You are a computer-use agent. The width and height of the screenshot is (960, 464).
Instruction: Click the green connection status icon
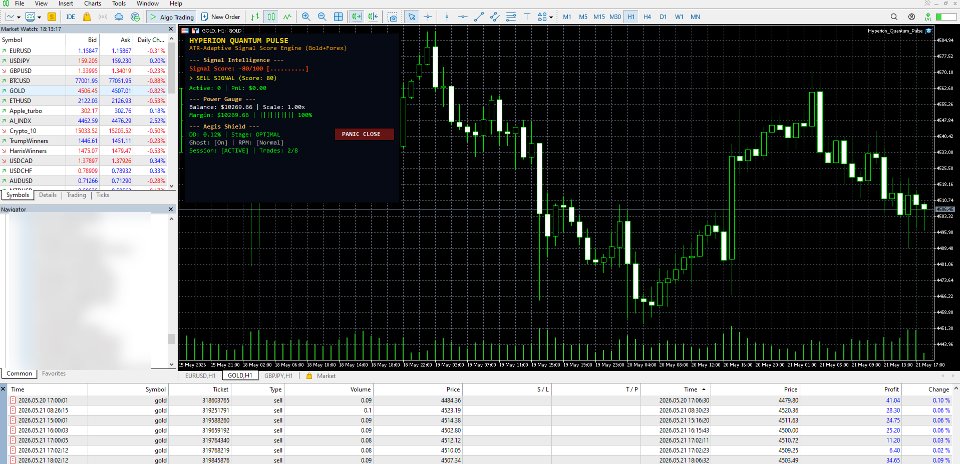(x=929, y=17)
